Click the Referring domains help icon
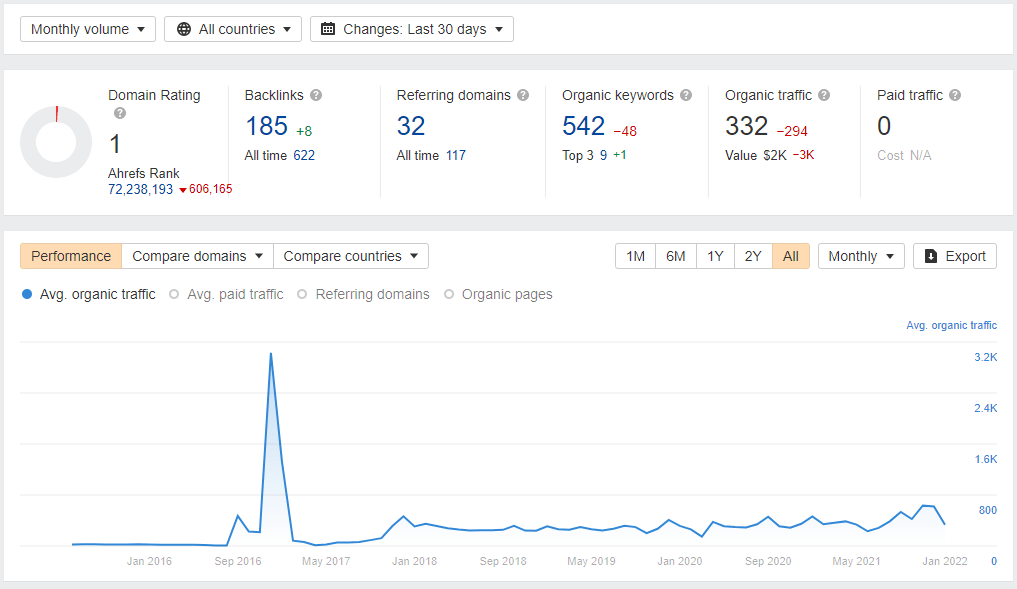The height and width of the screenshot is (589, 1017). click(x=522, y=95)
